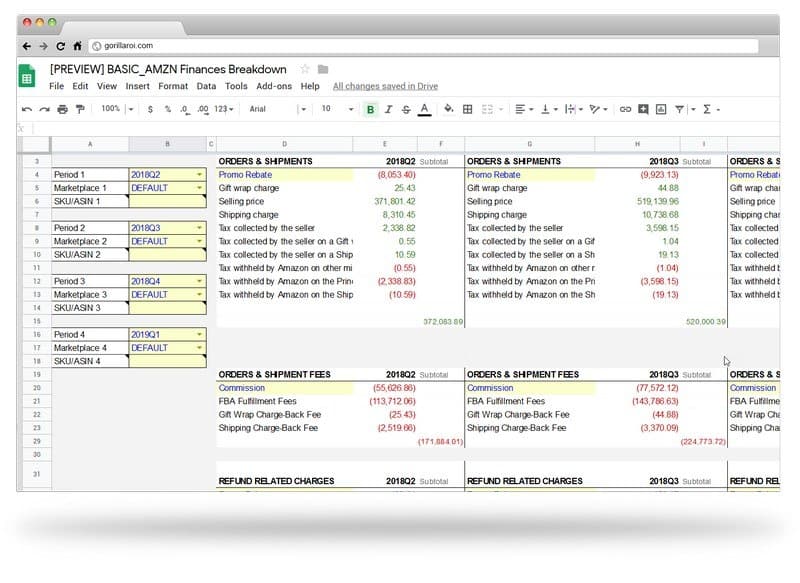Toggle italic formatting
800x583 pixels.
388,109
